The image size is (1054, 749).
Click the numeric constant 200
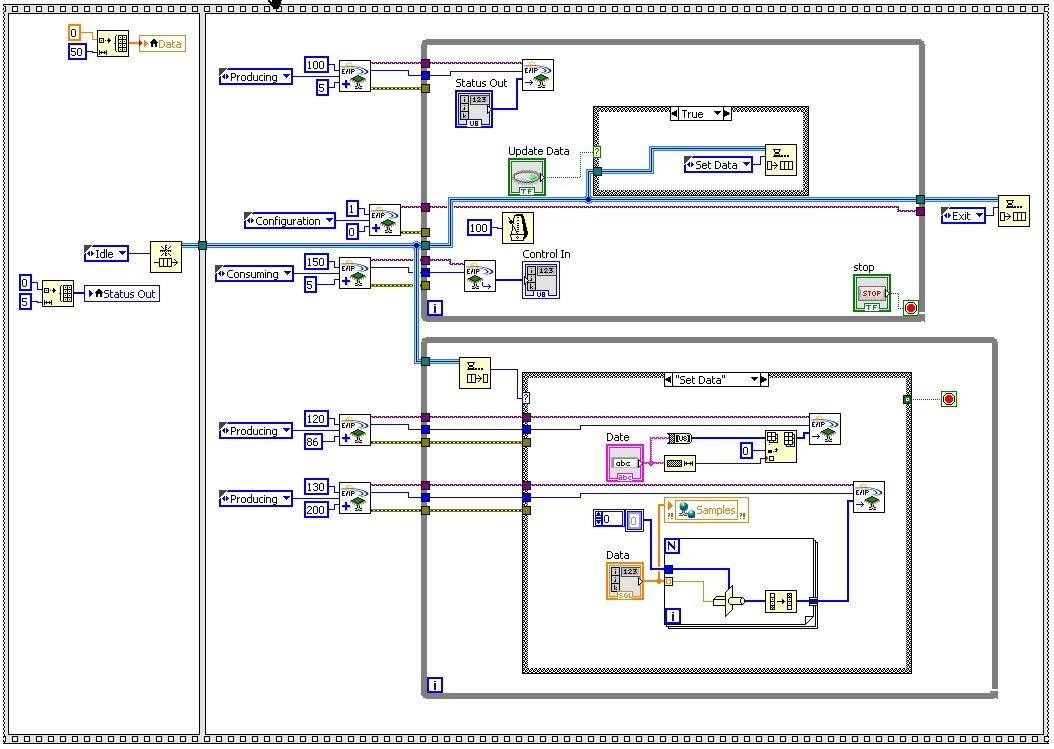[315, 510]
